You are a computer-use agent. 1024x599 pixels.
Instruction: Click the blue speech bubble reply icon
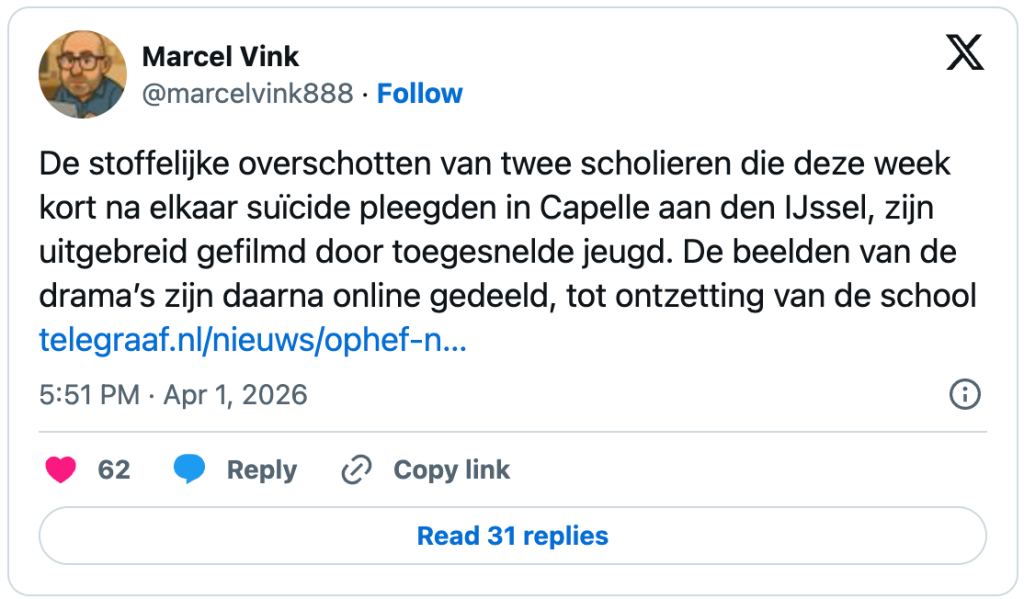[x=189, y=470]
